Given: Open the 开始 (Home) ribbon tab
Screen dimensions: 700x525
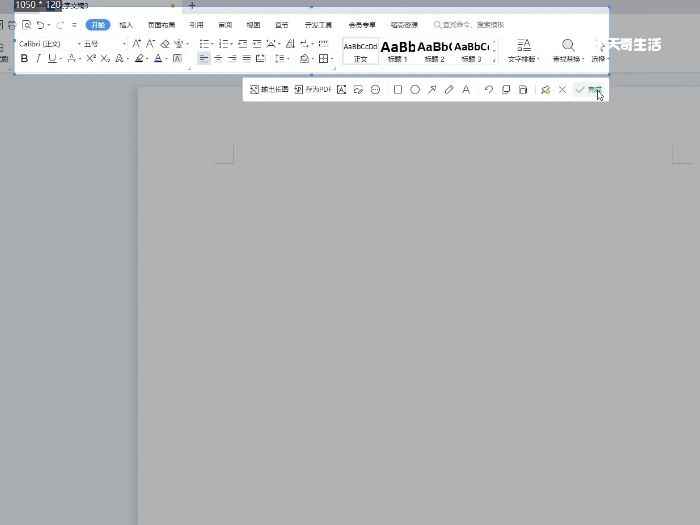Looking at the screenshot, I should pos(98,25).
